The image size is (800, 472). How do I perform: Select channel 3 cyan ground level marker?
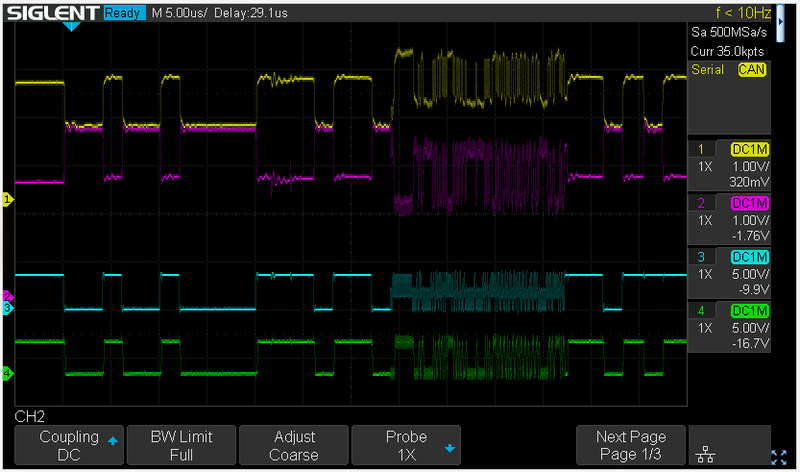(x=7, y=308)
